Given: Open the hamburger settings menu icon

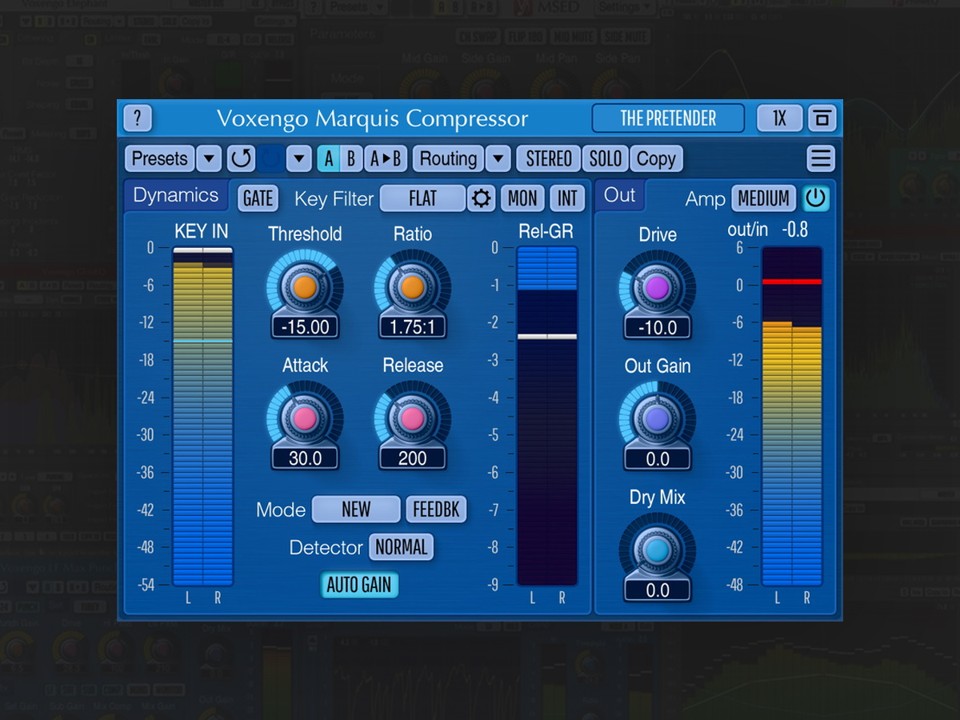Looking at the screenshot, I should 820,159.
